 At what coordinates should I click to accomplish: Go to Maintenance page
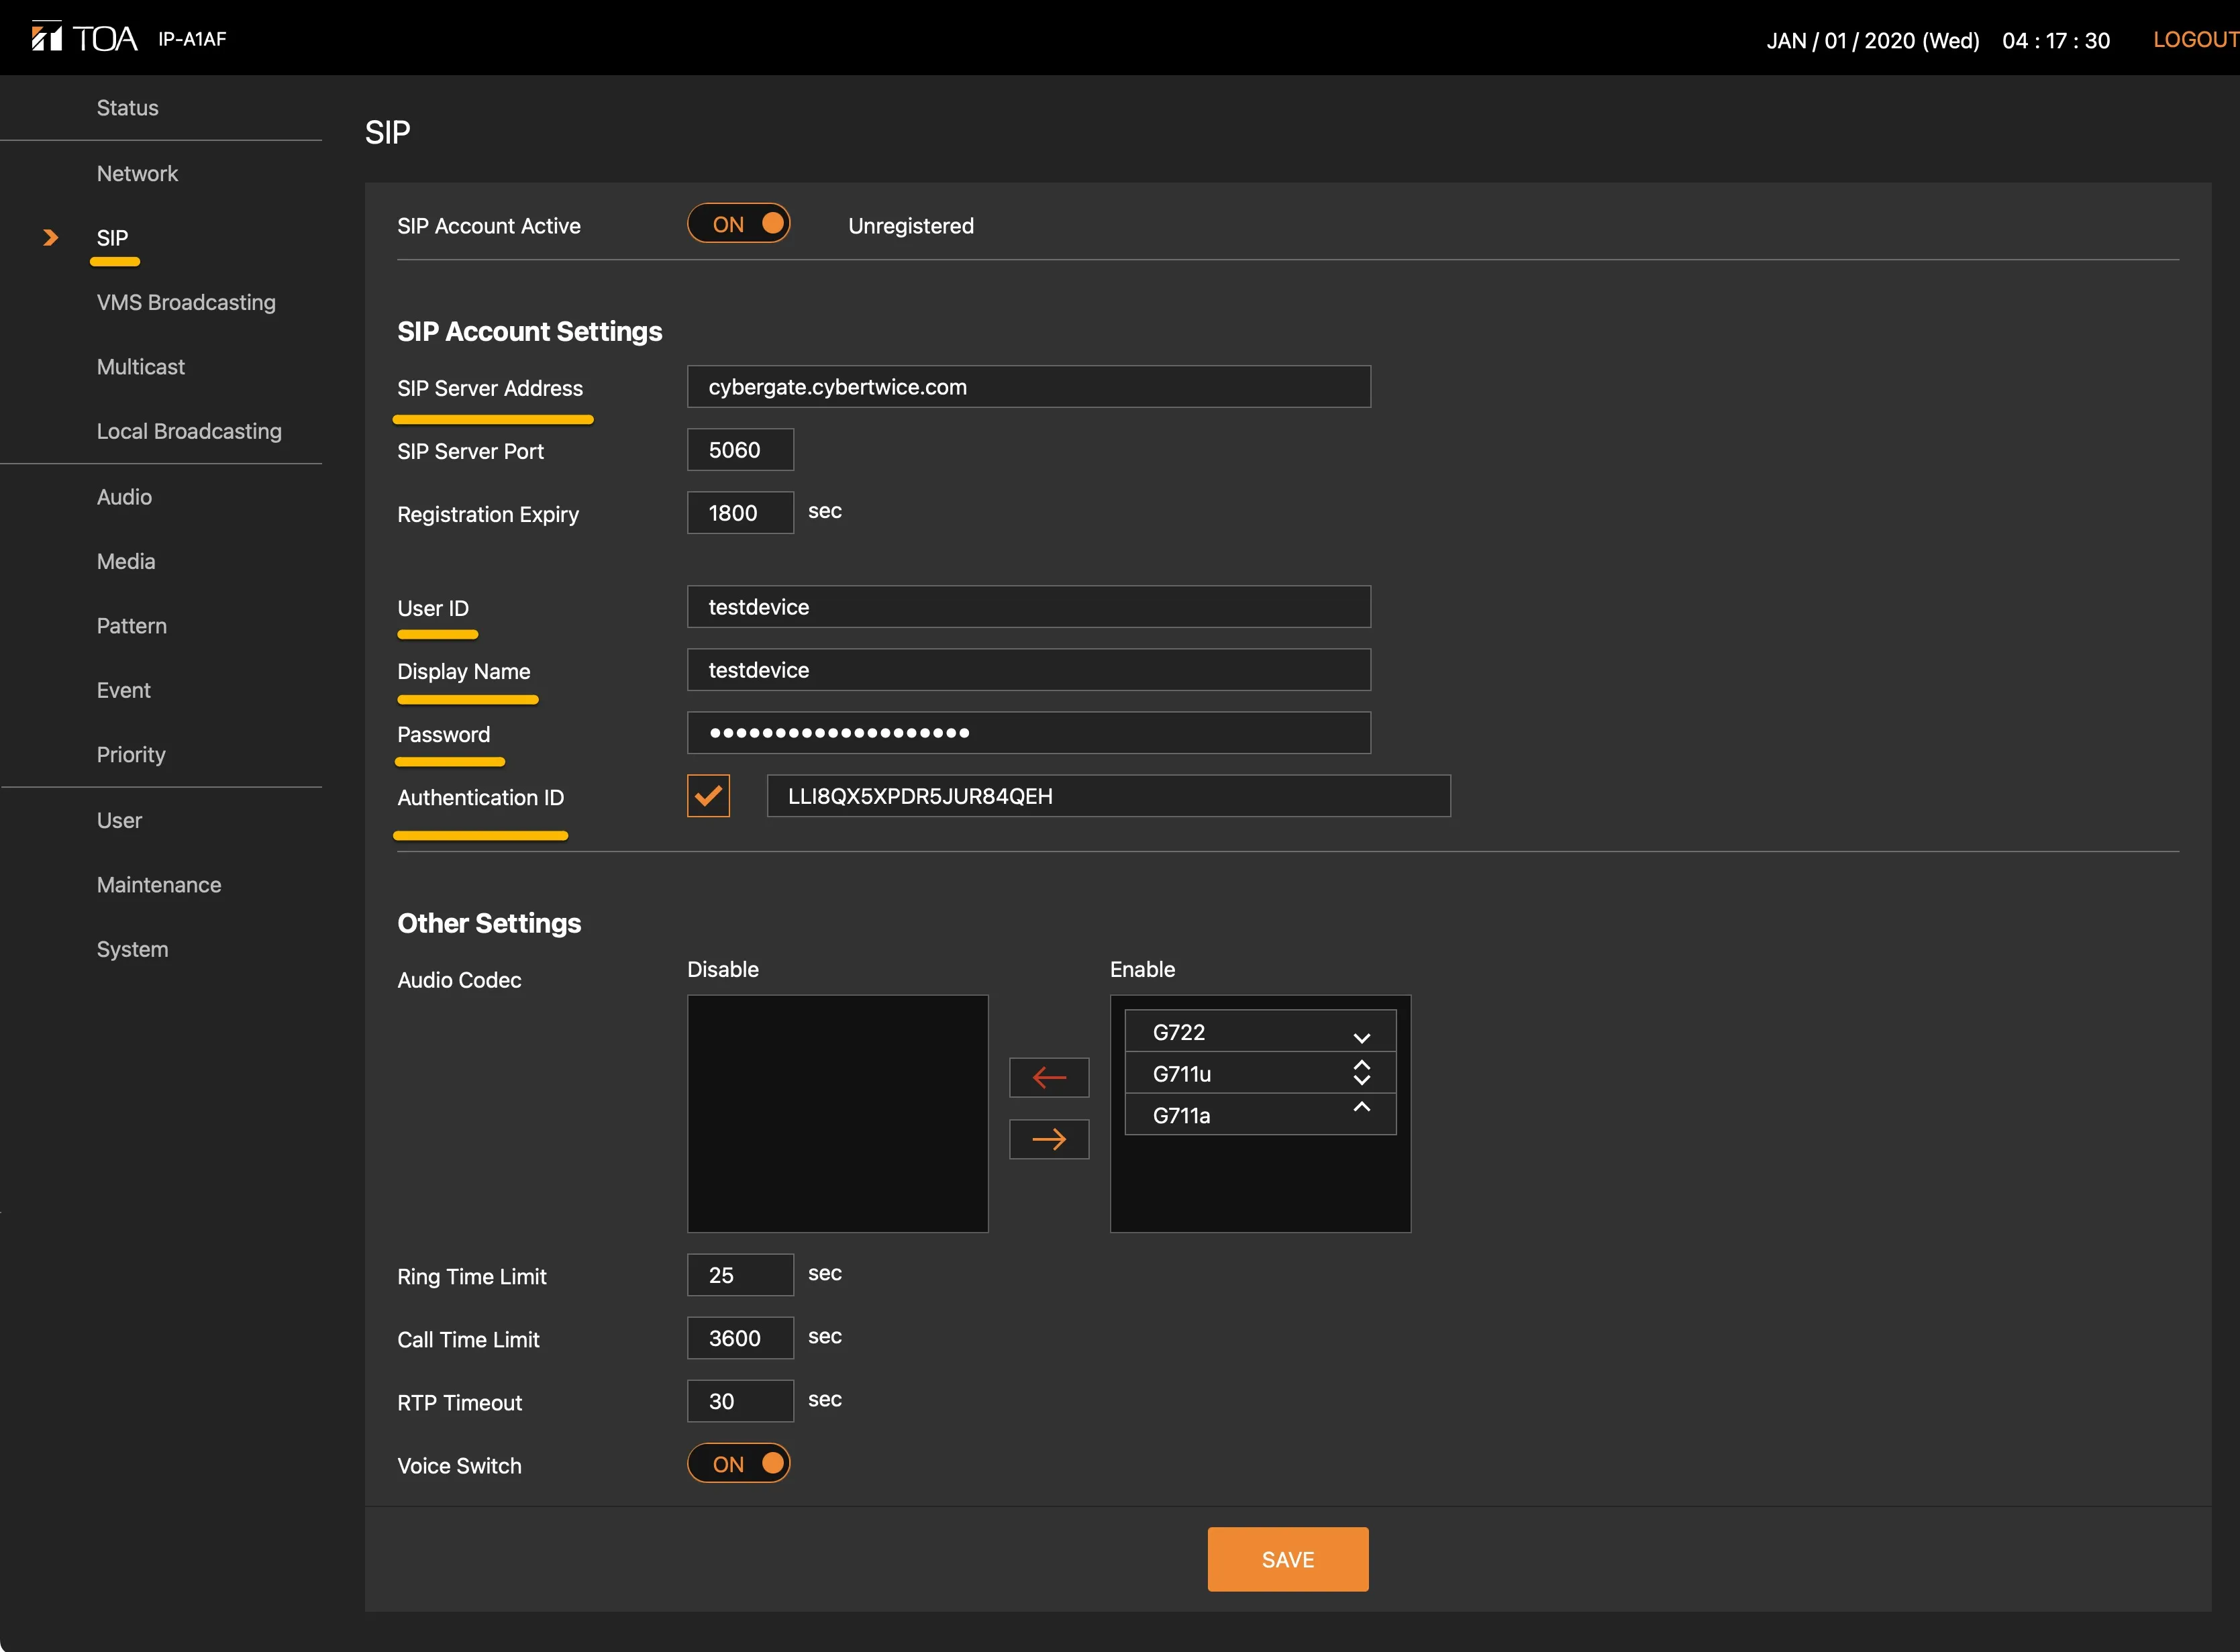pos(159,885)
